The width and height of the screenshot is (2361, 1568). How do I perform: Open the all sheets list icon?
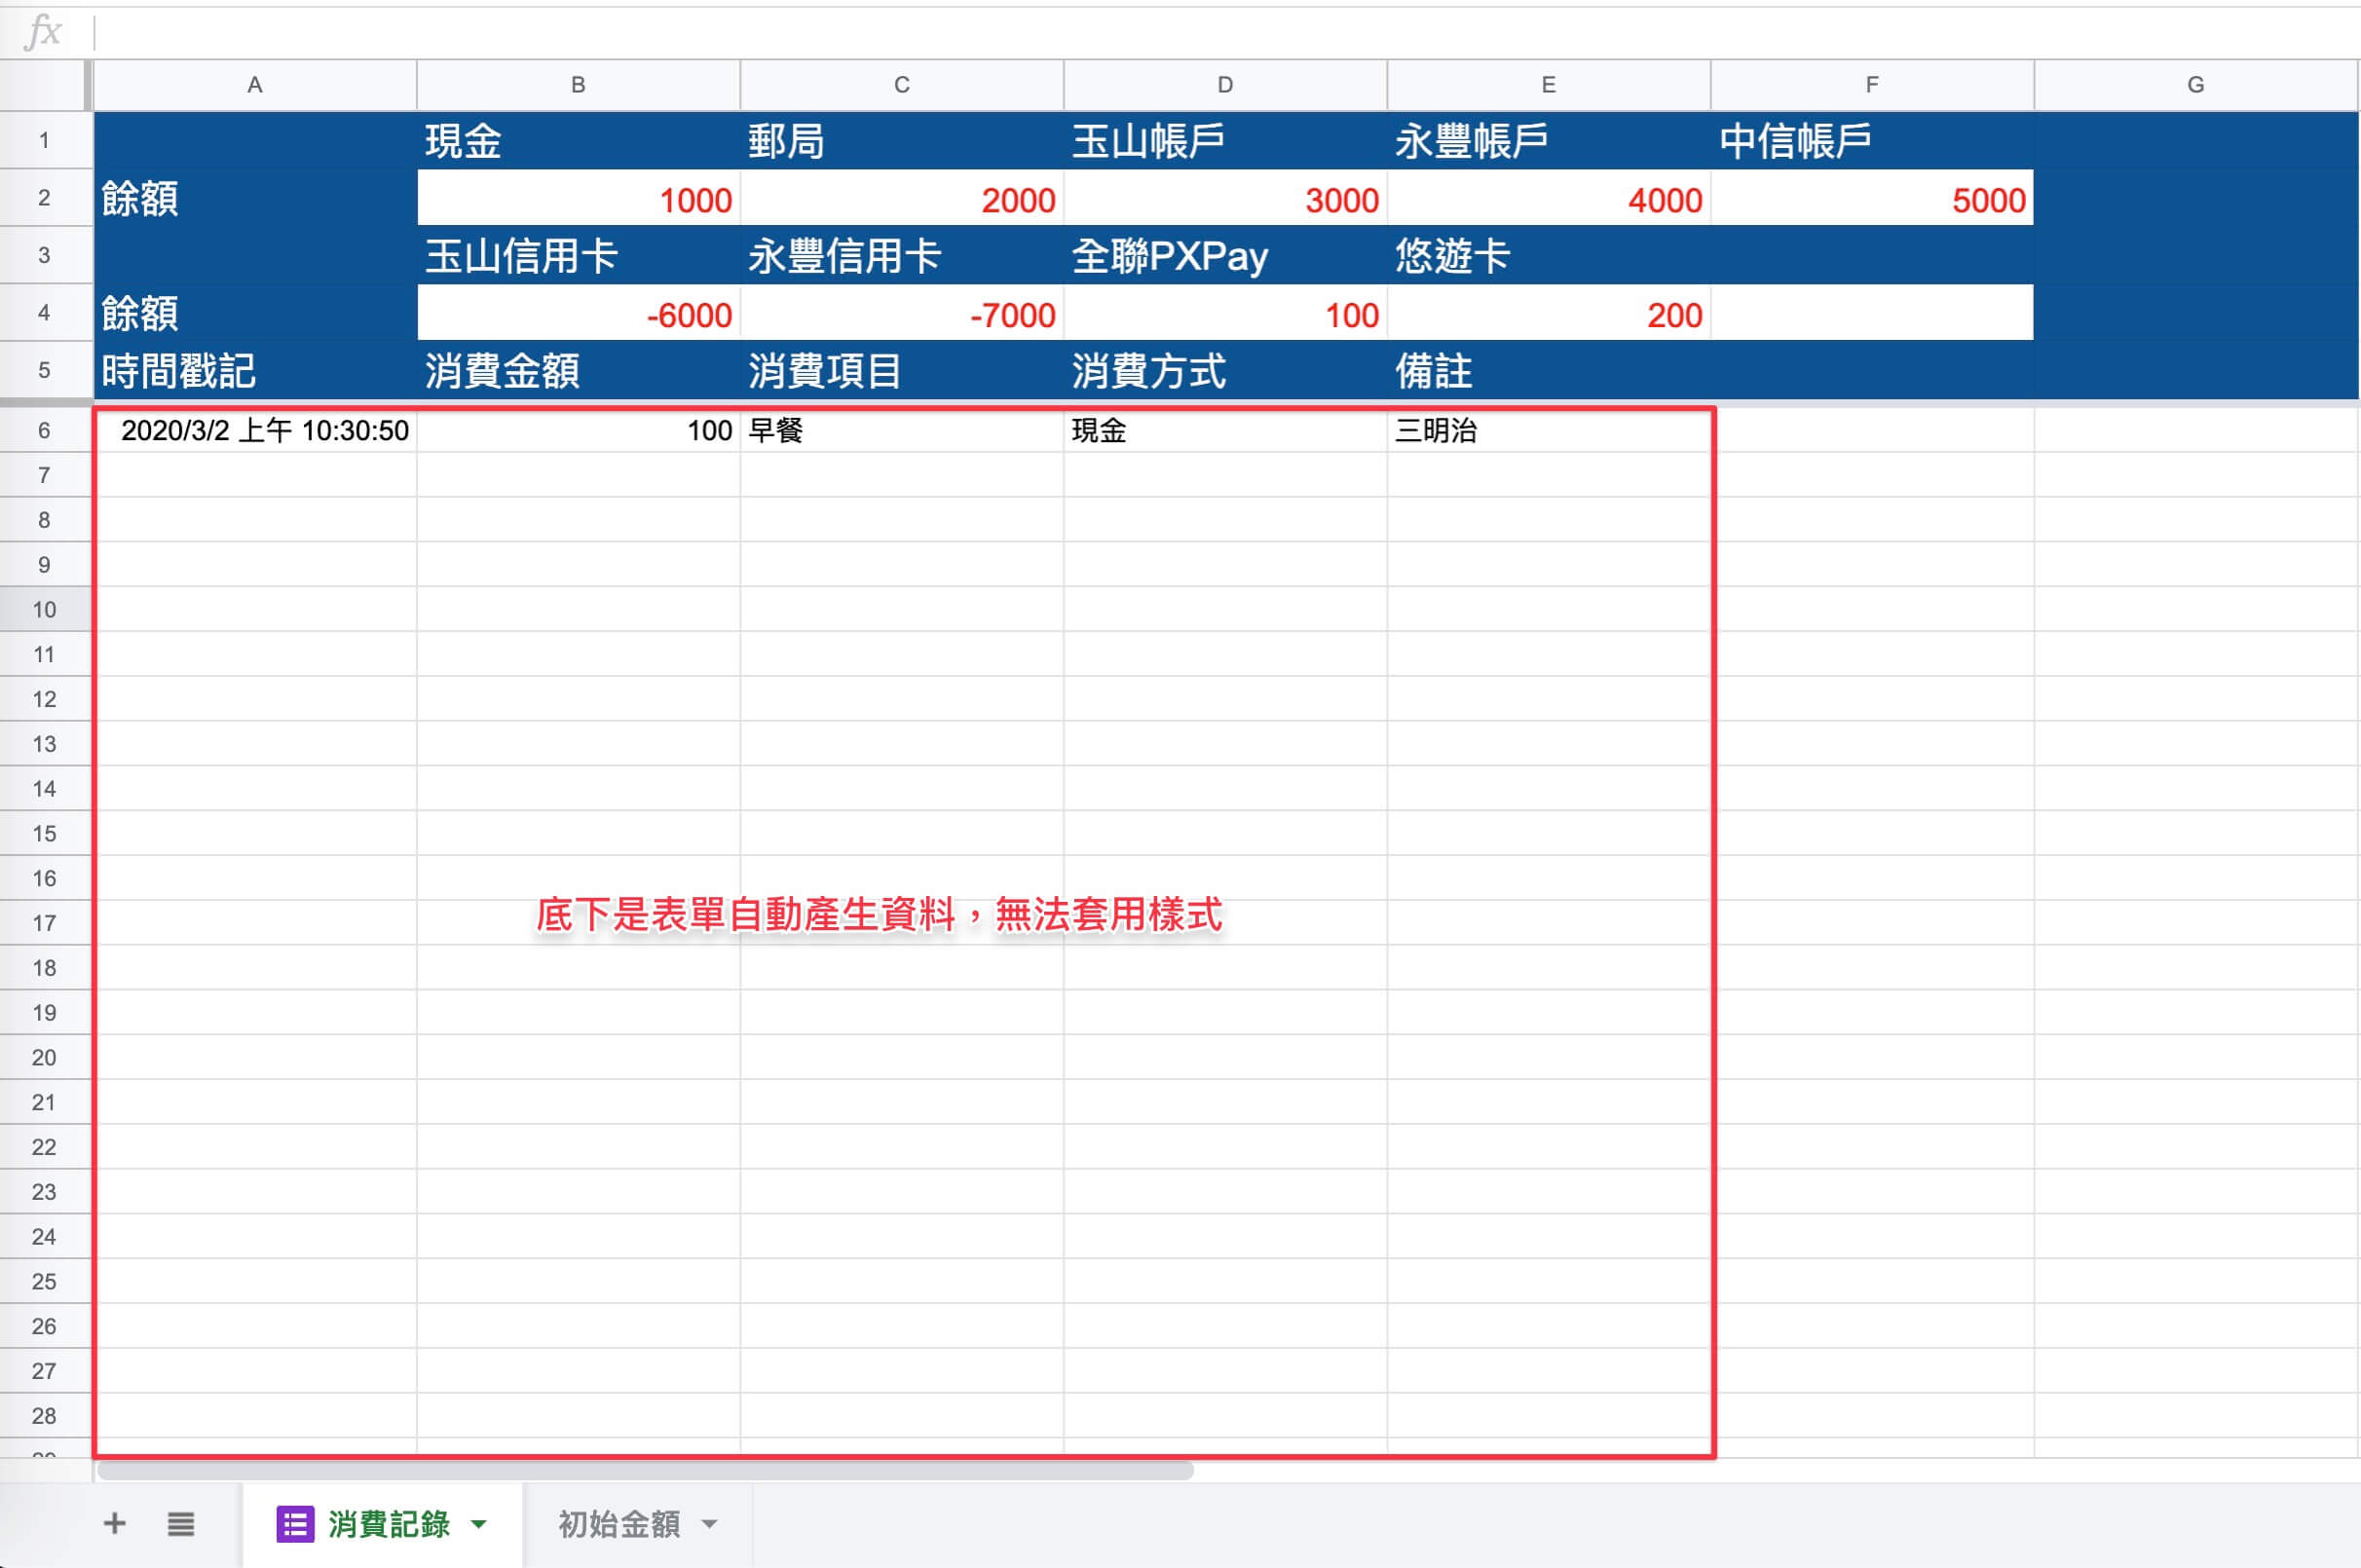click(x=181, y=1524)
